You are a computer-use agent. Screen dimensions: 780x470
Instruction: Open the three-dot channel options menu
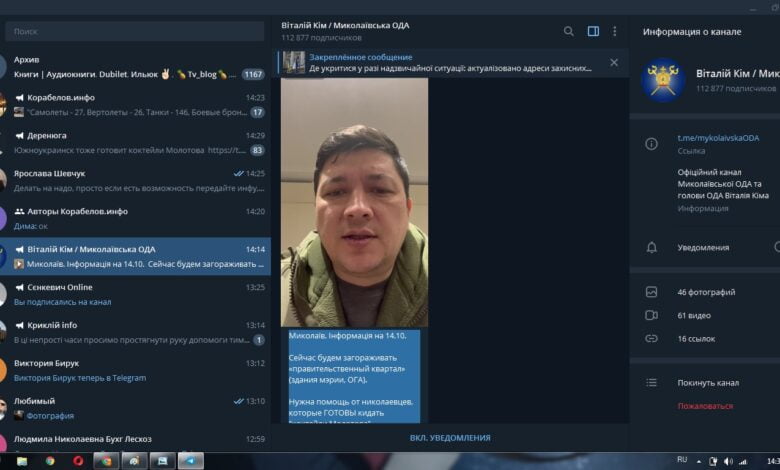(614, 31)
